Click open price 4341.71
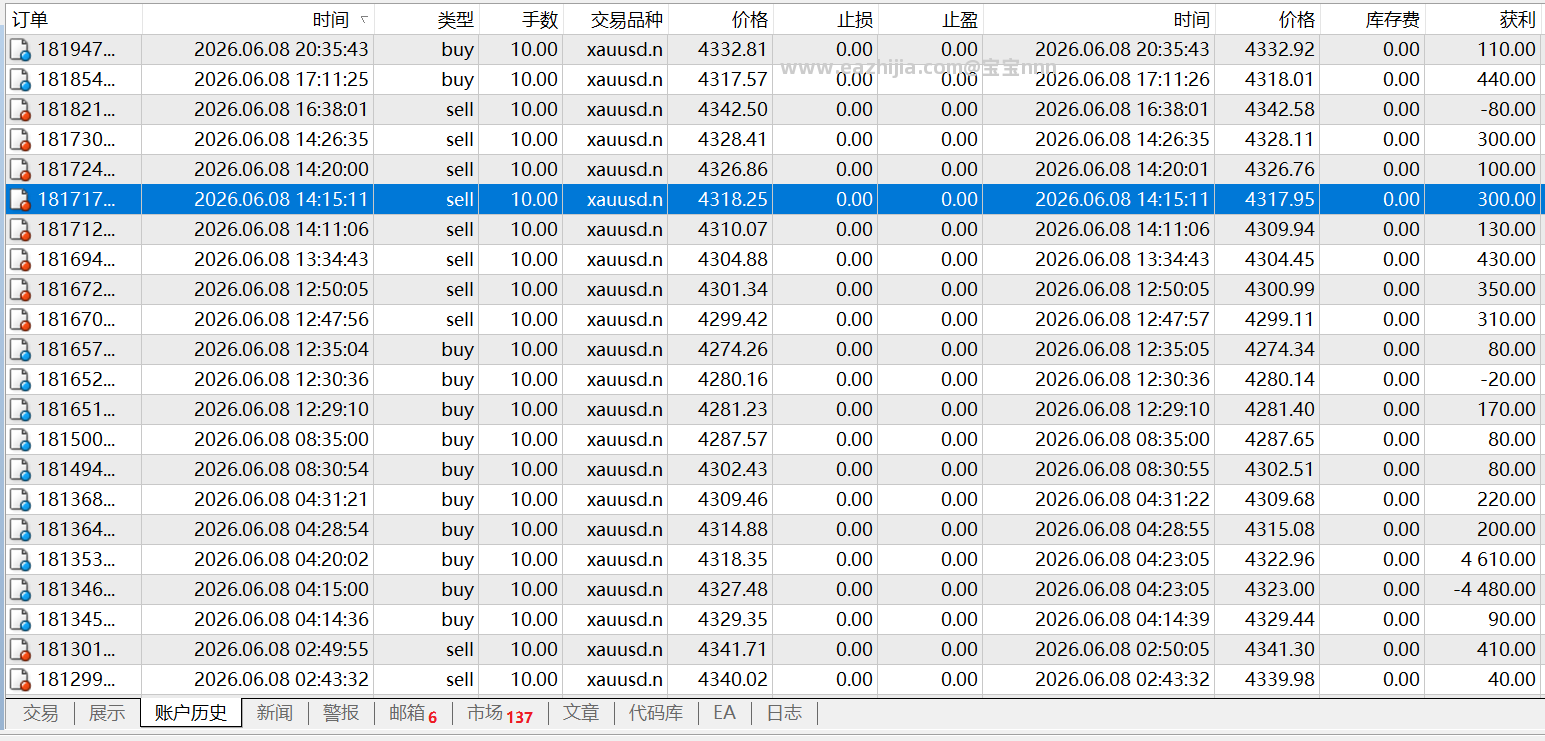The width and height of the screenshot is (1545, 741). tap(733, 650)
